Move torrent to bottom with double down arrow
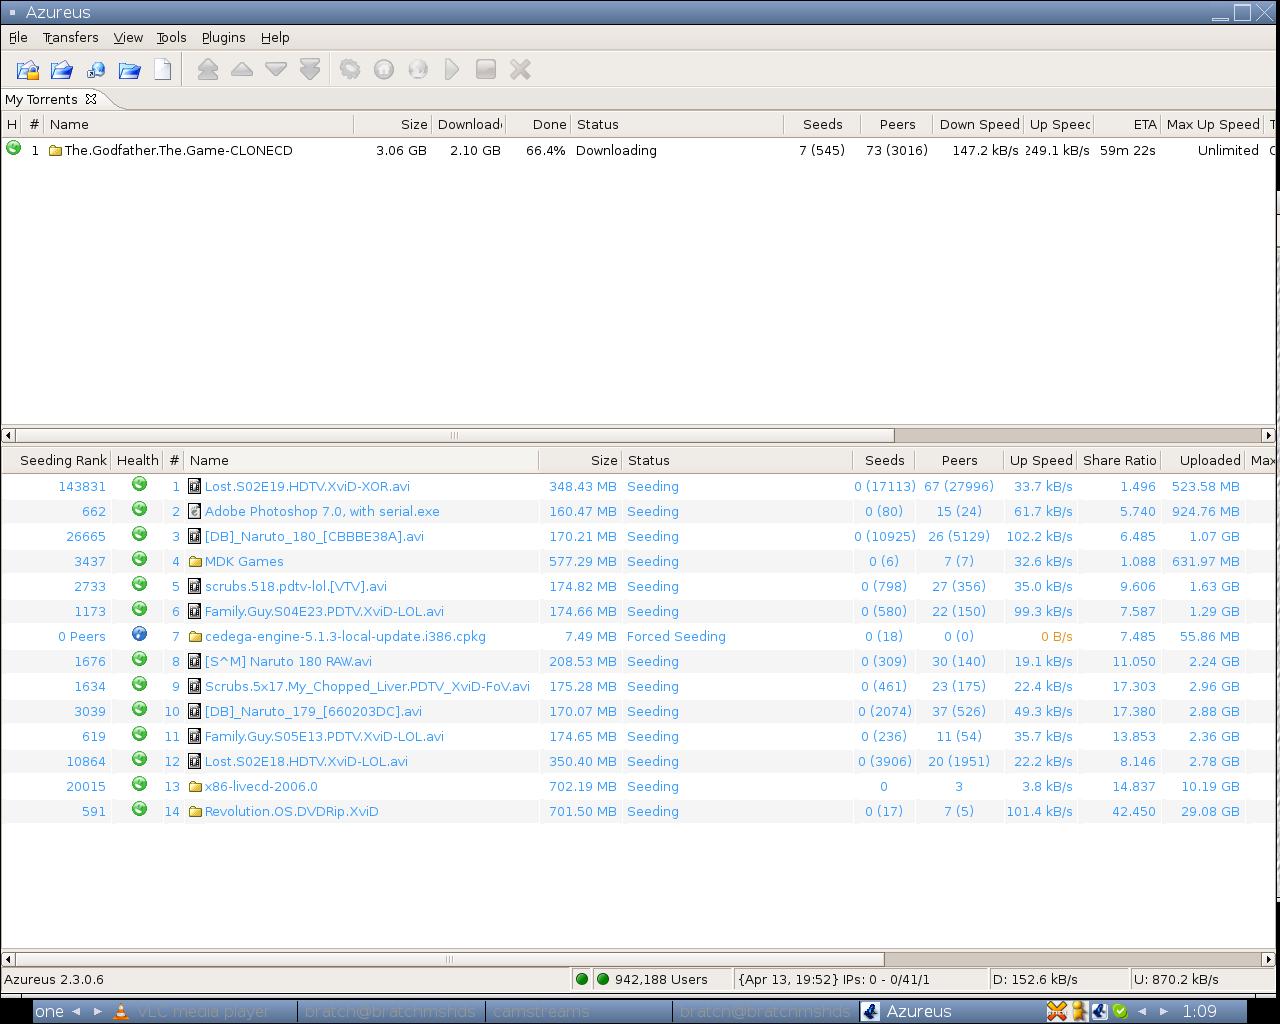Image resolution: width=1280 pixels, height=1024 pixels. click(310, 69)
